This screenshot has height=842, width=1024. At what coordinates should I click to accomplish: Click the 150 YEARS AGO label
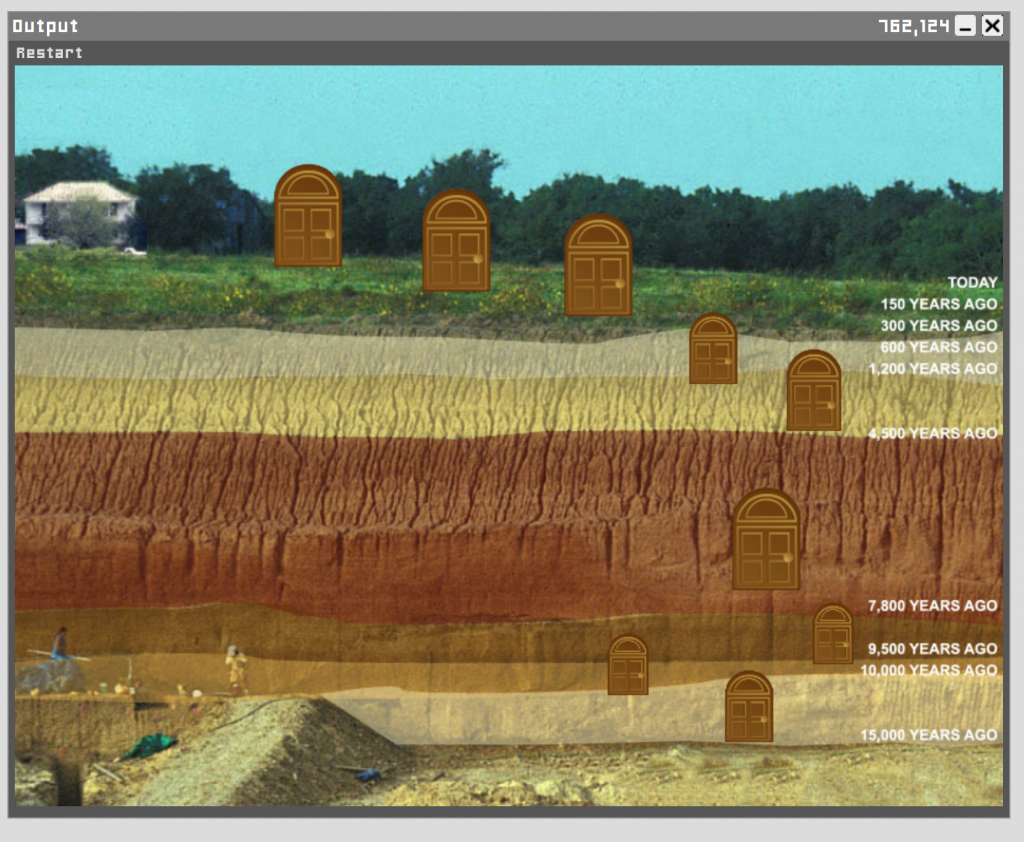[938, 304]
